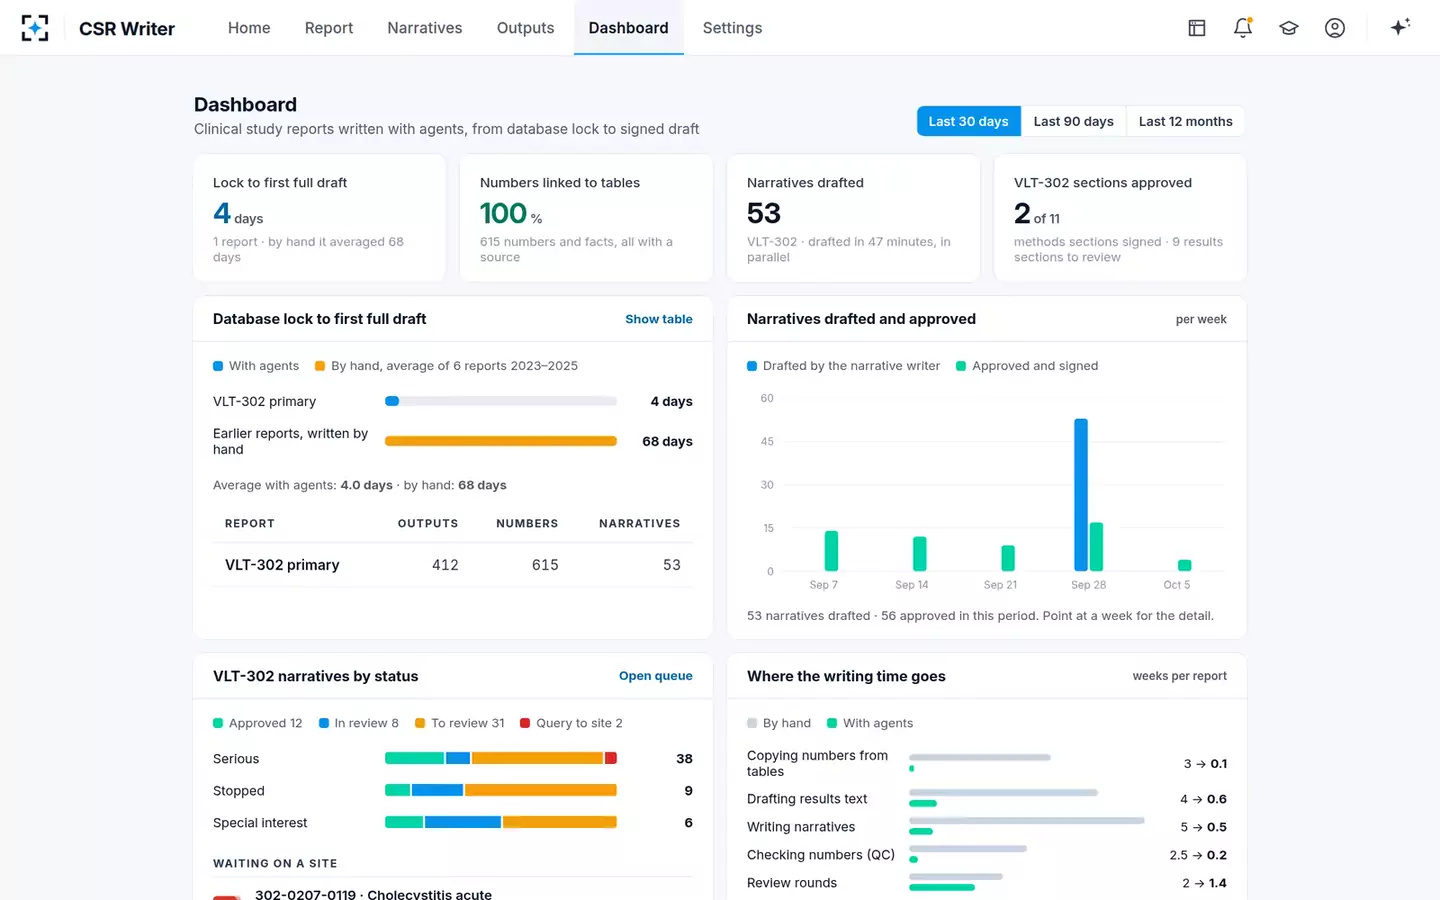Click the VLT-302 primary table row

453,565
